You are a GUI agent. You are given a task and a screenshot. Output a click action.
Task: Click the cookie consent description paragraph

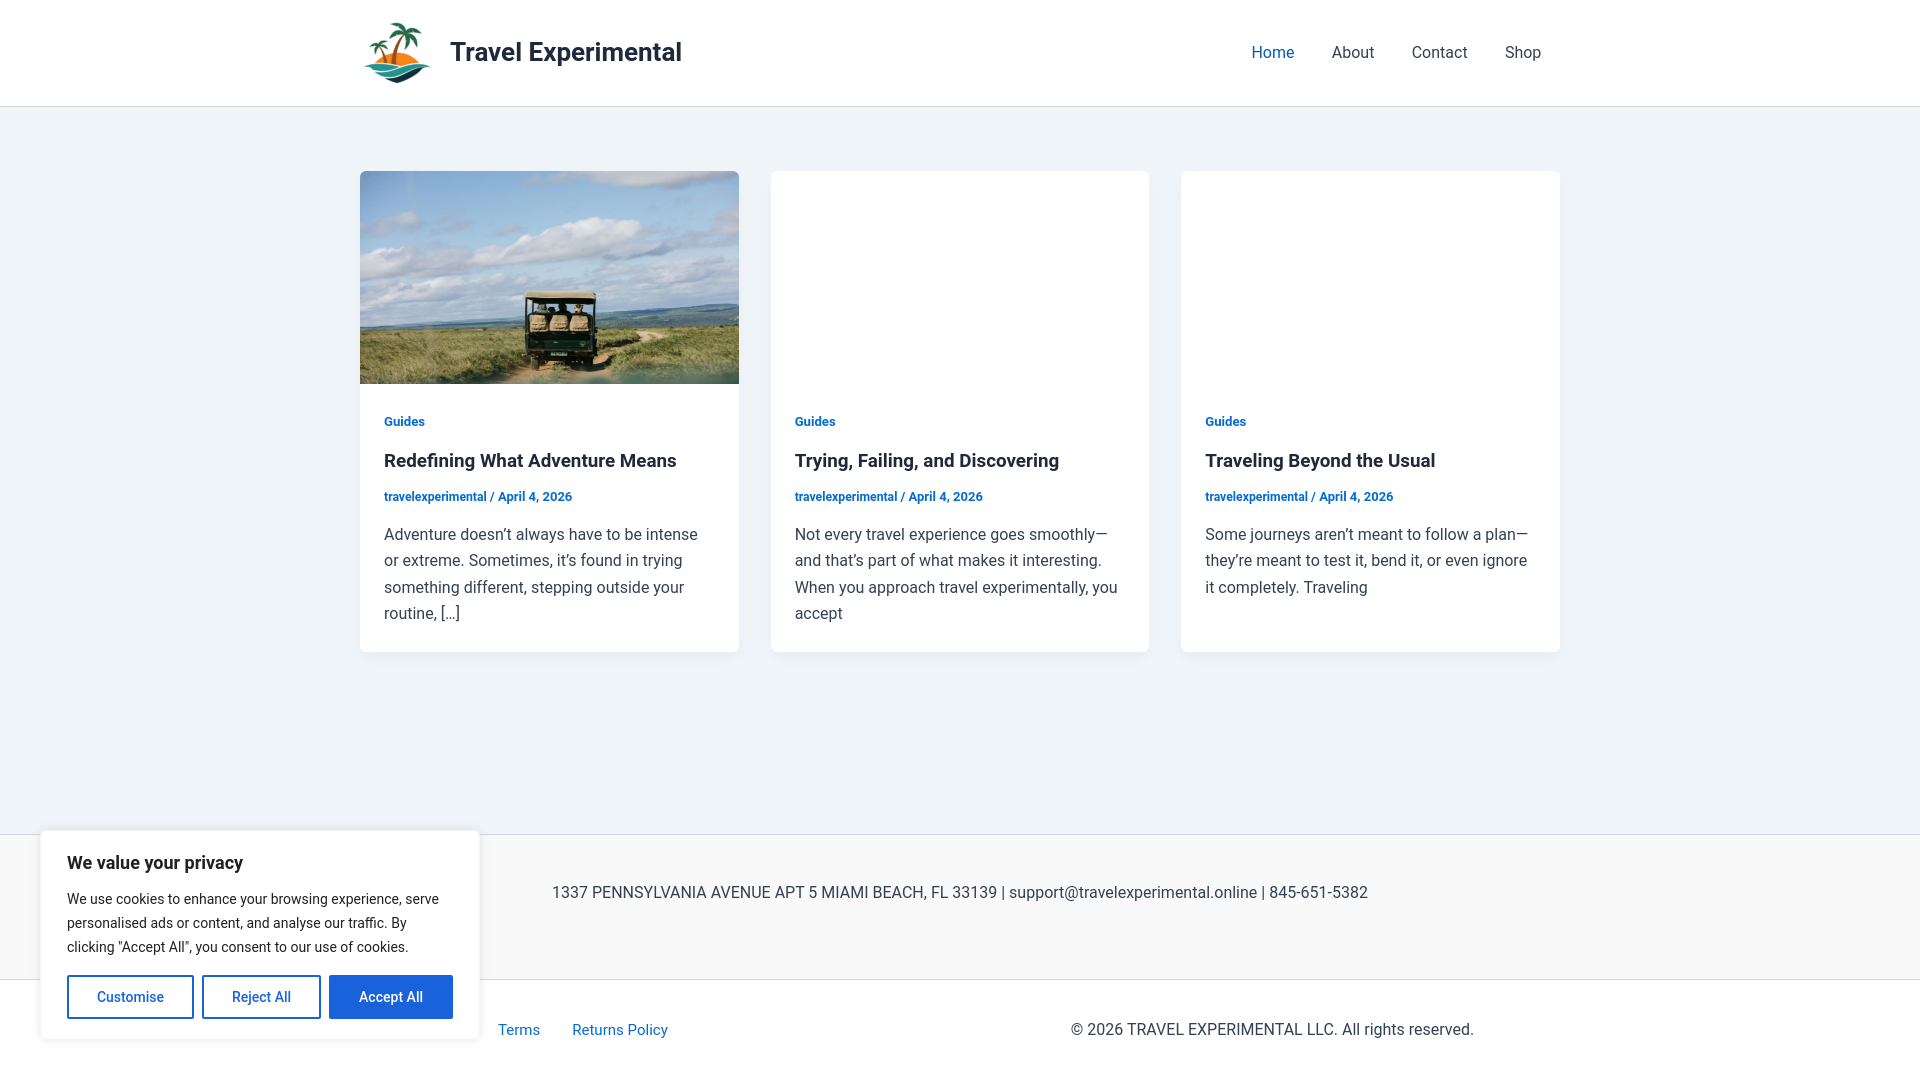253,923
